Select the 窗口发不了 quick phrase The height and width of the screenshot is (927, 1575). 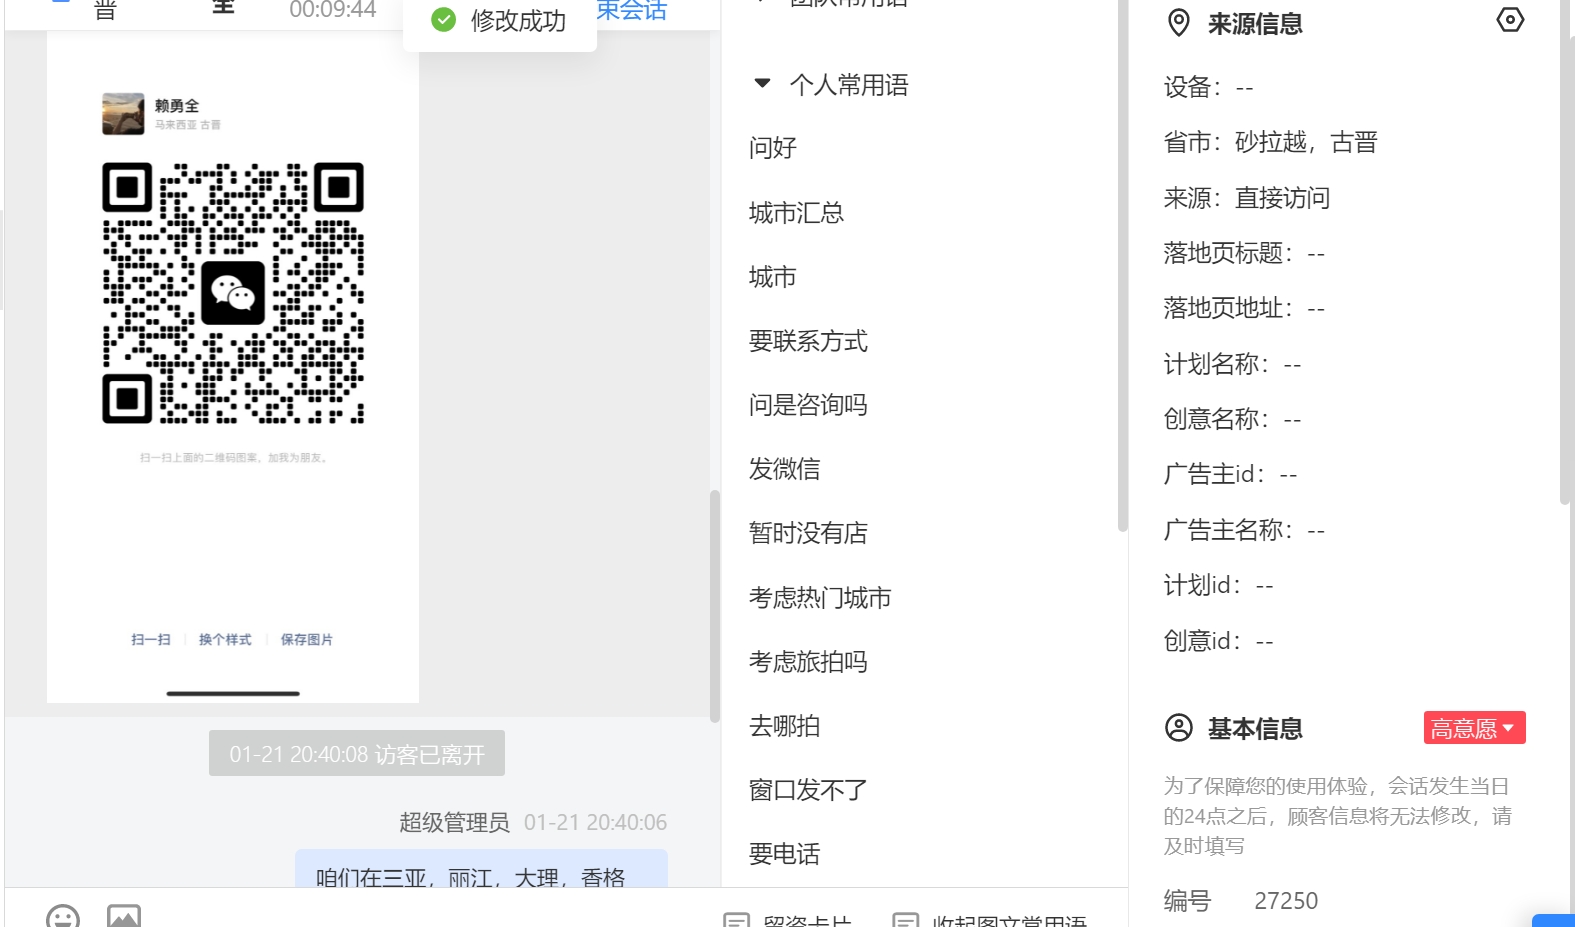pyautogui.click(x=808, y=790)
